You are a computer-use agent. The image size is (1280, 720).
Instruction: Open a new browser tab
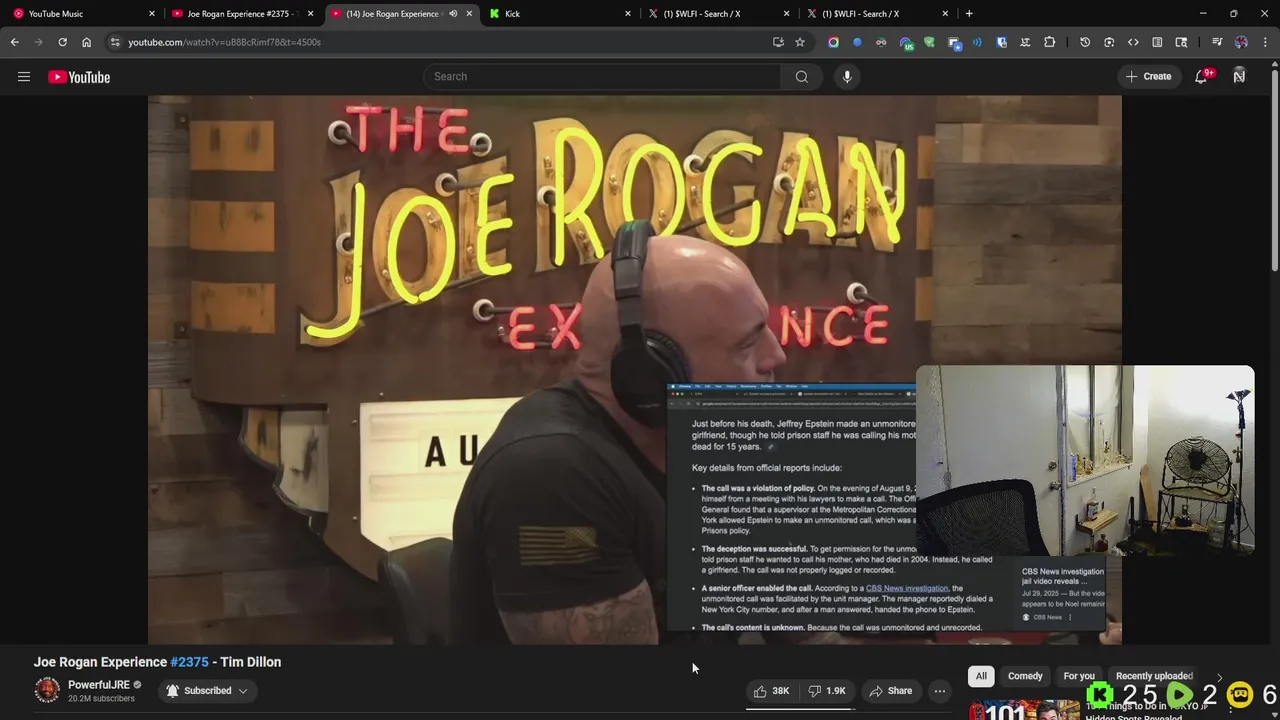pyautogui.click(x=969, y=13)
